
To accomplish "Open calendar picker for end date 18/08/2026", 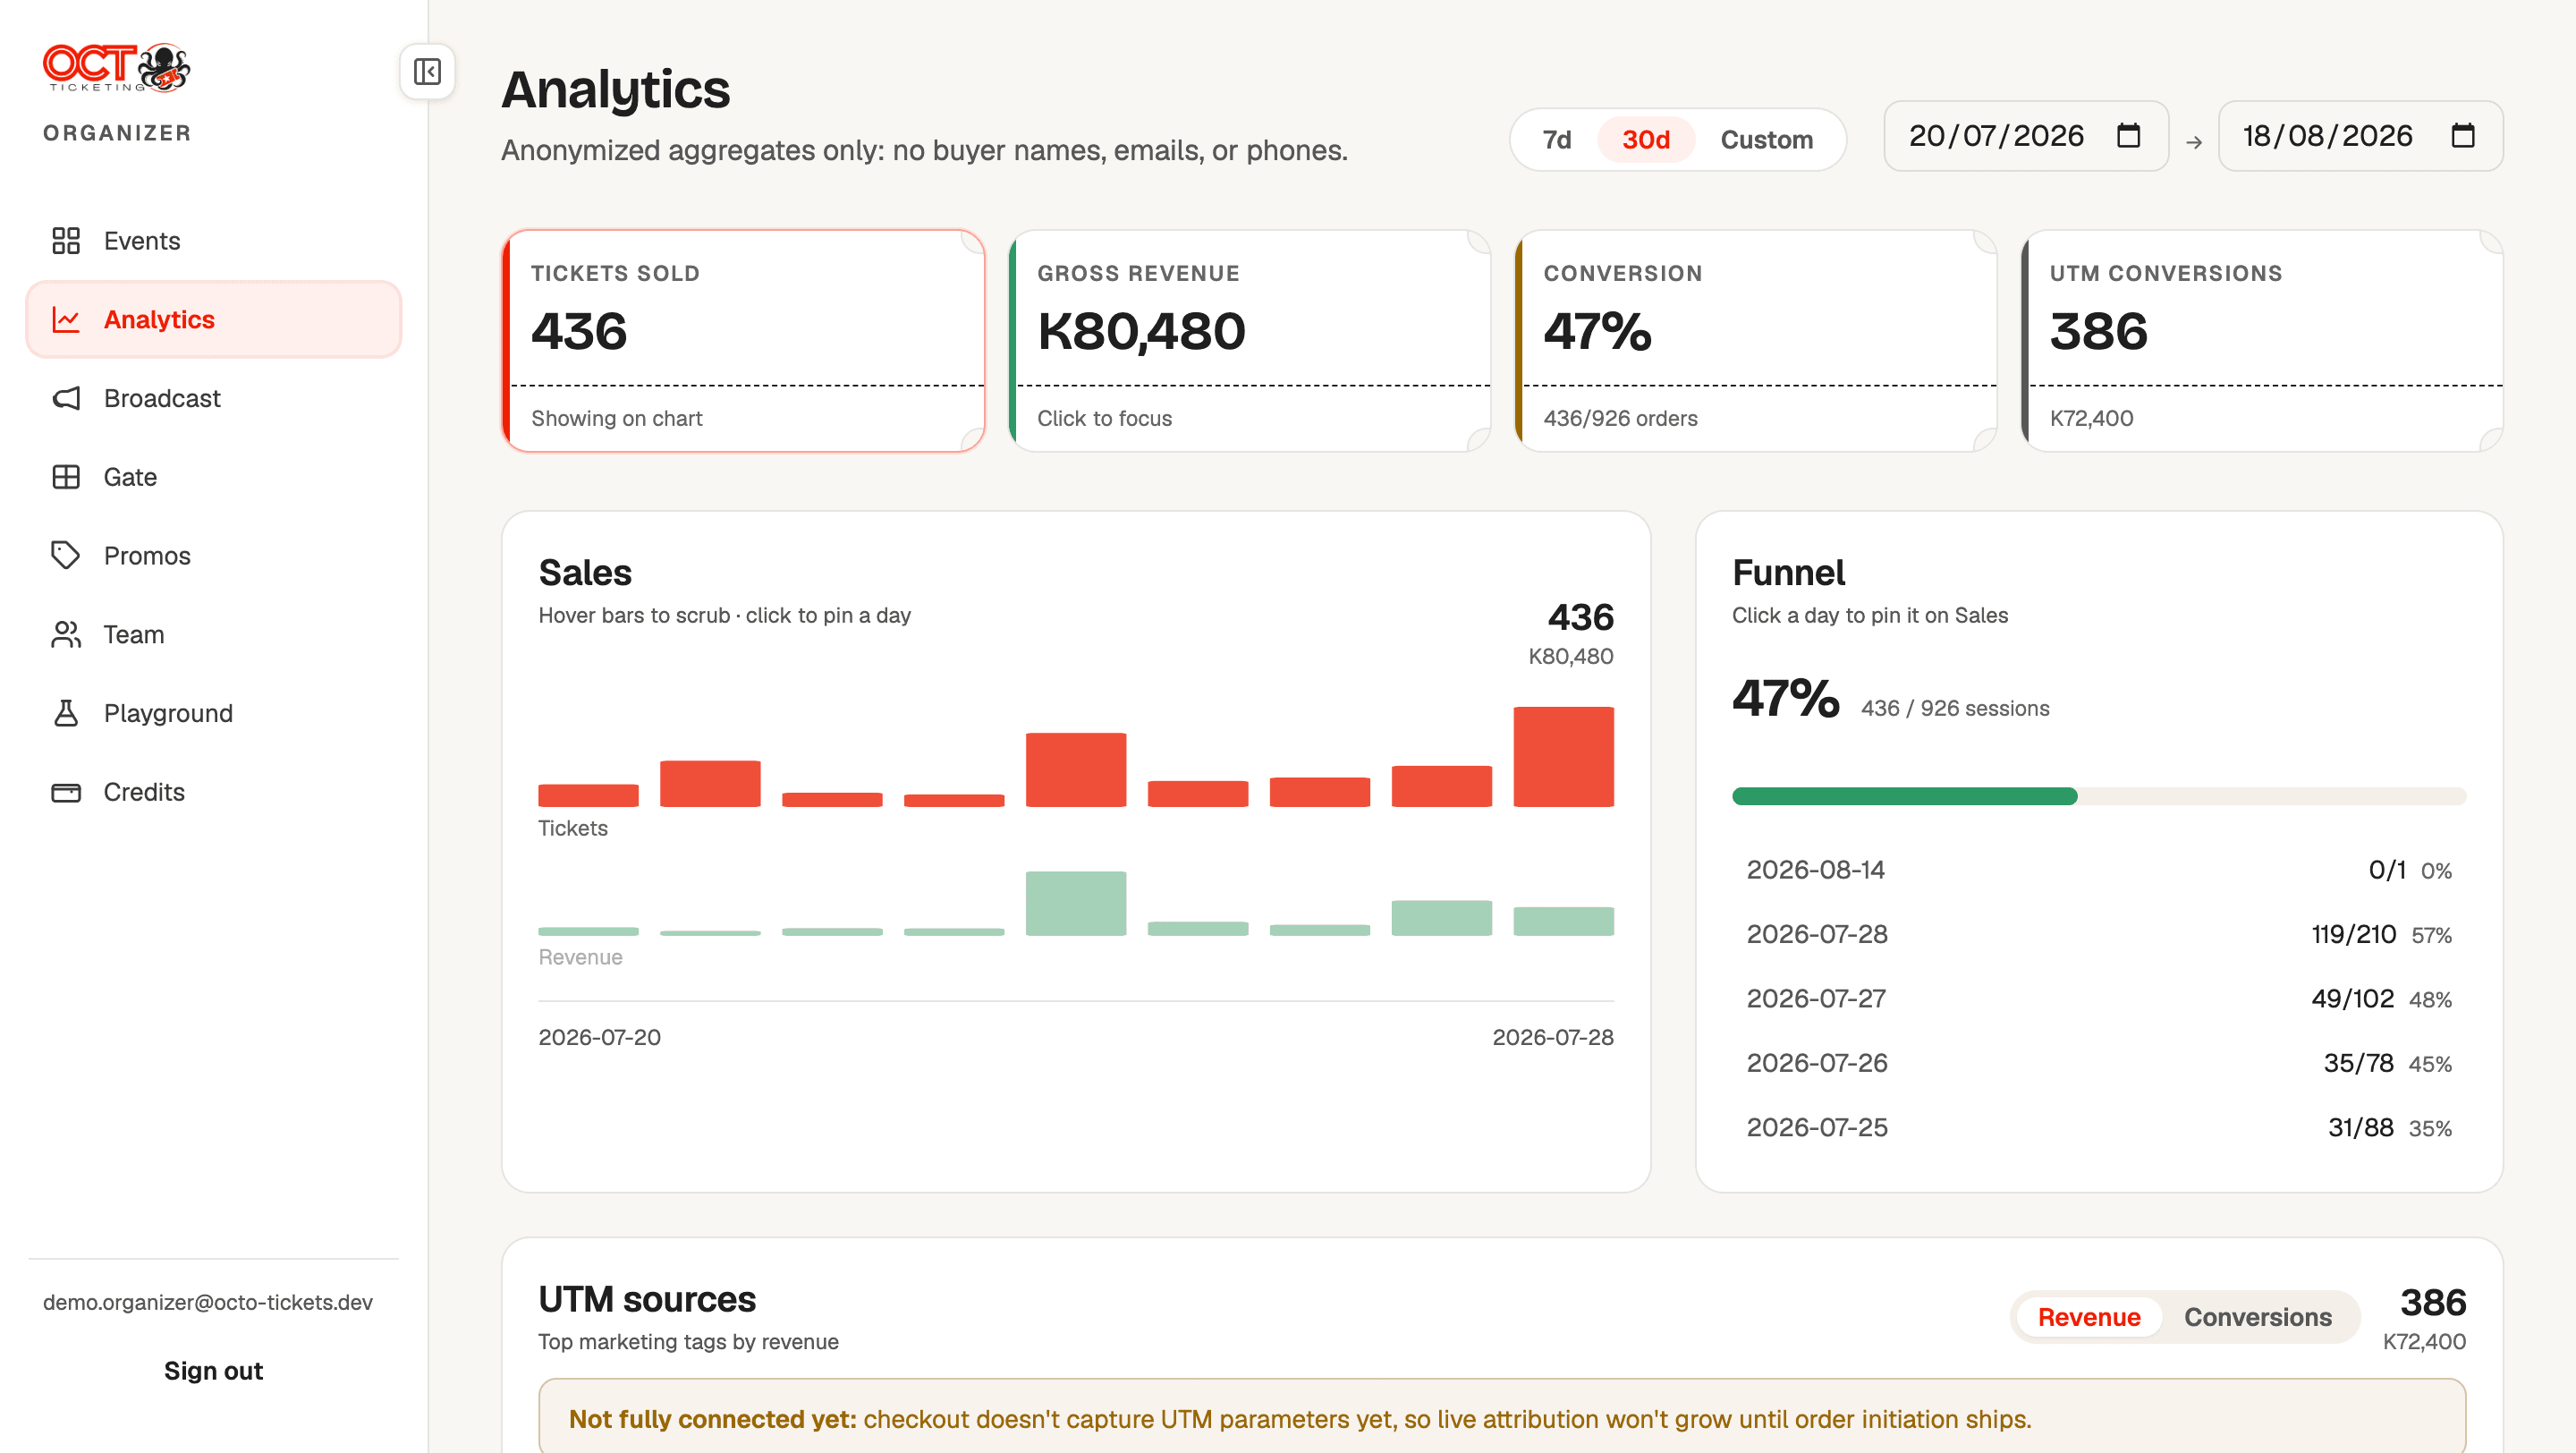I will point(2463,136).
